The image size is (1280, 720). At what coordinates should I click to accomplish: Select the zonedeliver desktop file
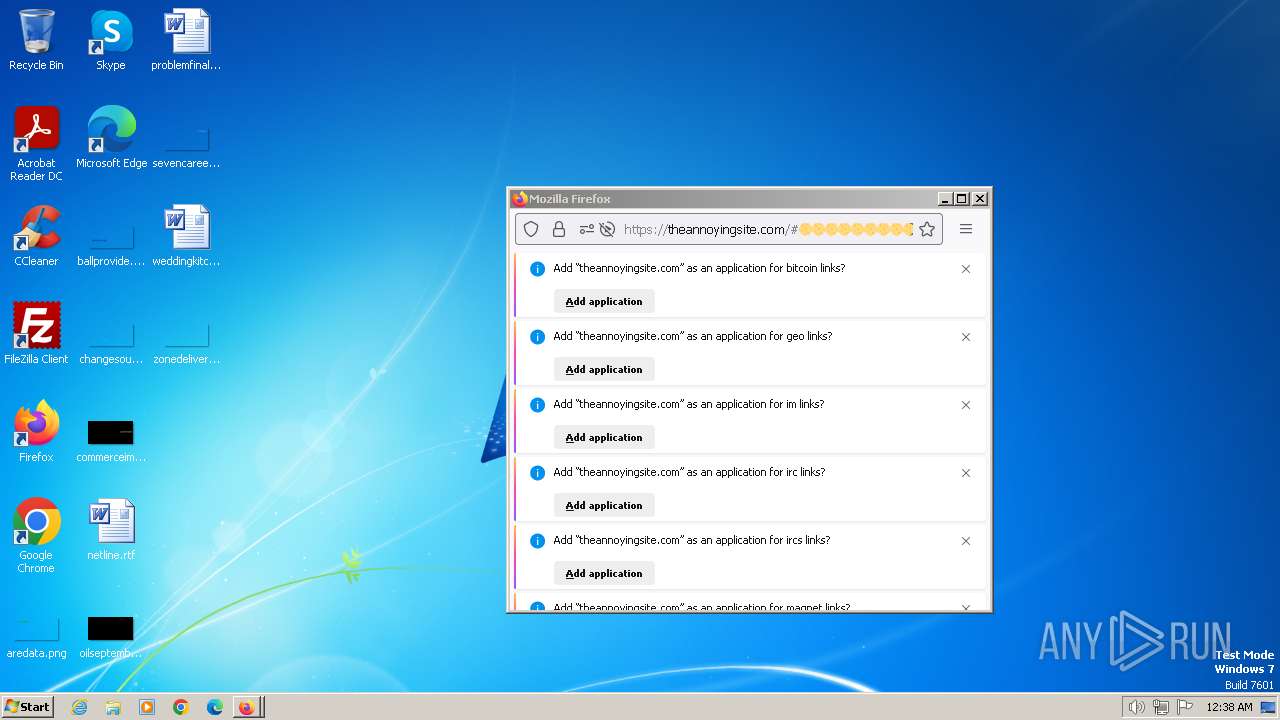click(x=186, y=342)
